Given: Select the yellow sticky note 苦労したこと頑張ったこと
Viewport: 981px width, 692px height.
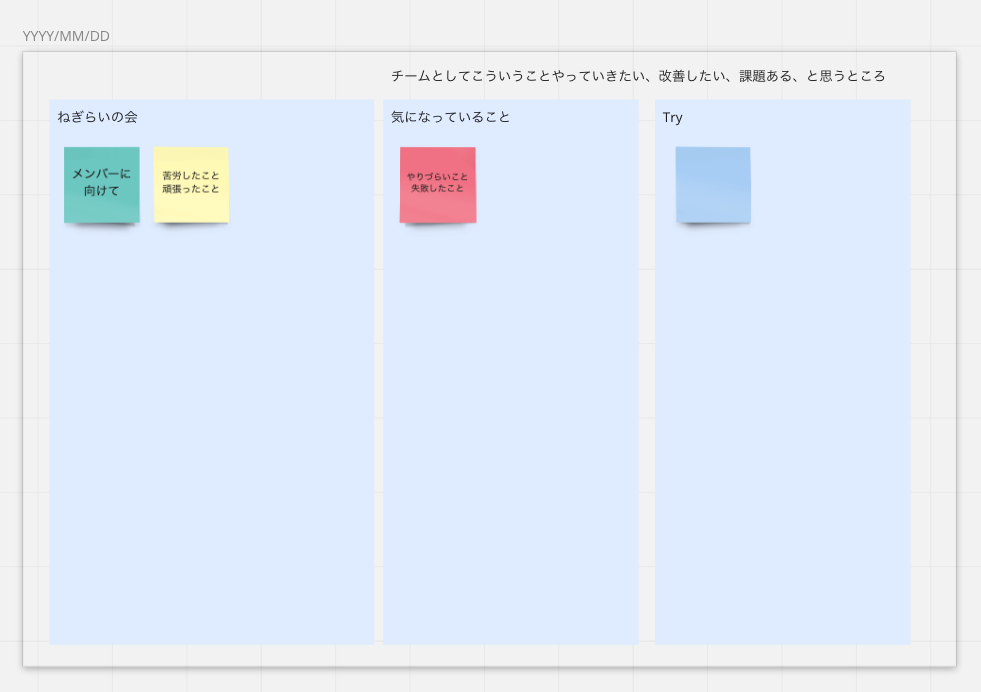Looking at the screenshot, I should click(x=191, y=185).
